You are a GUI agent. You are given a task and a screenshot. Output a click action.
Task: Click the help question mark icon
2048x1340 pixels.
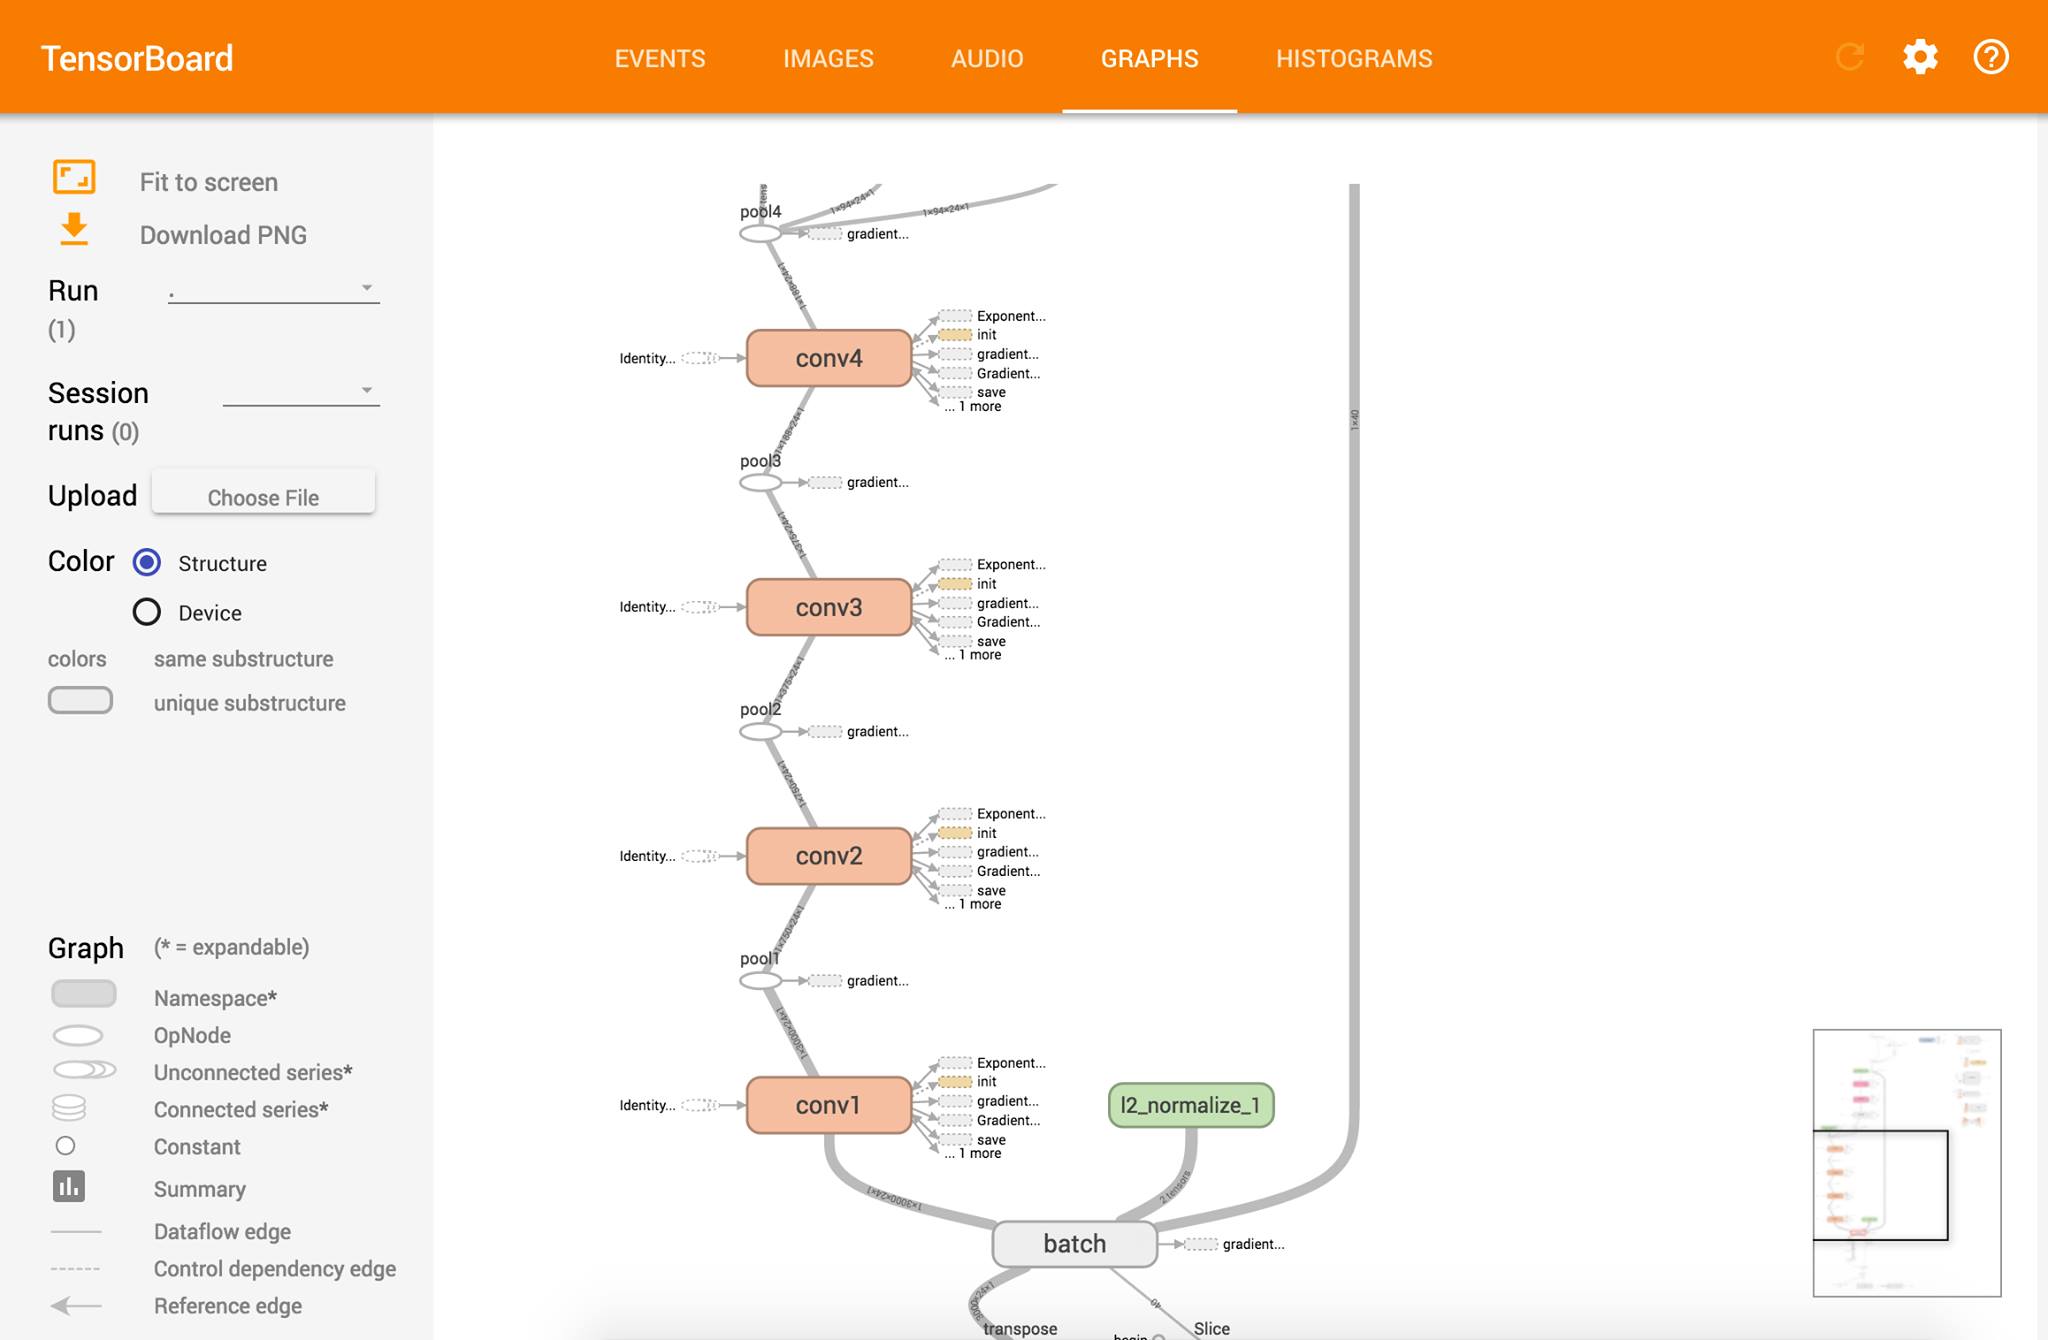1990,57
